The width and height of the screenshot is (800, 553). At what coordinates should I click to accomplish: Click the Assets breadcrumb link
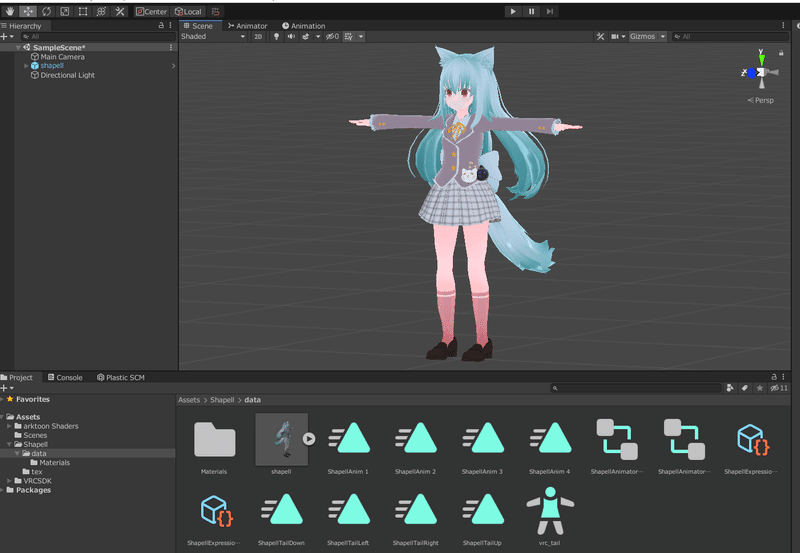[189, 400]
